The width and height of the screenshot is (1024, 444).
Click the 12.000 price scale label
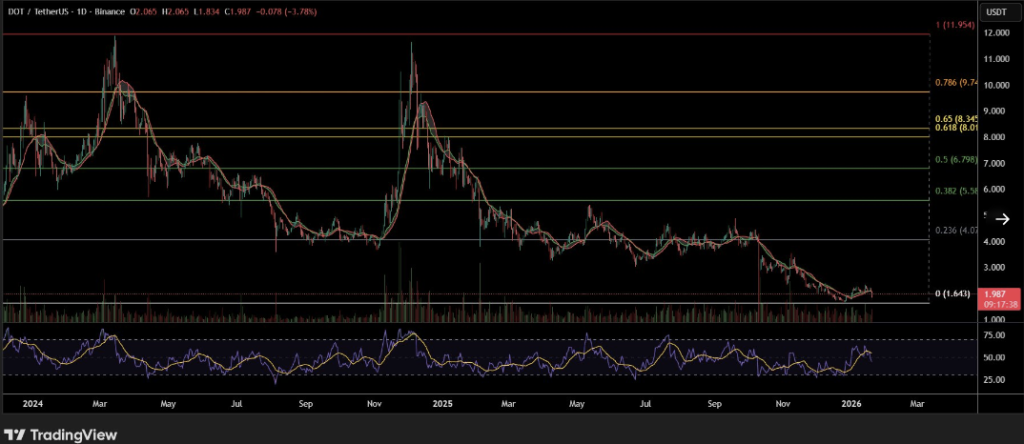click(x=995, y=33)
